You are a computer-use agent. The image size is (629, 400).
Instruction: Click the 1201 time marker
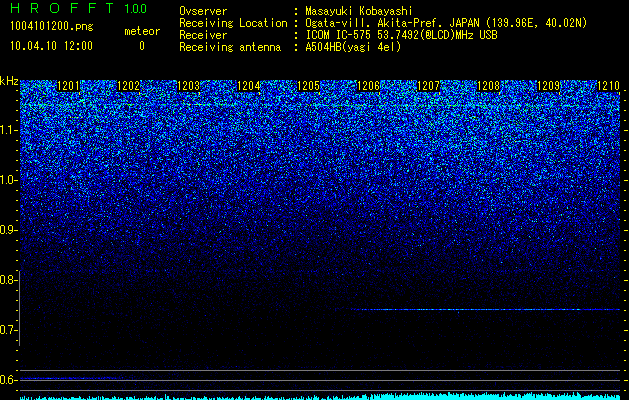69,86
